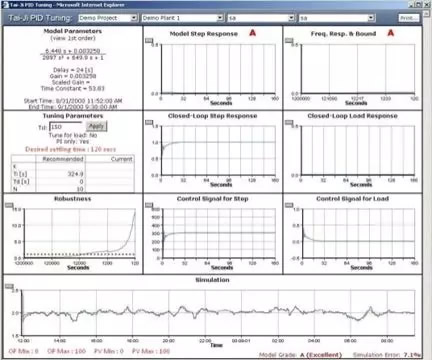Open the Demo Project dropdown
432x360 pixels.
point(134,18)
